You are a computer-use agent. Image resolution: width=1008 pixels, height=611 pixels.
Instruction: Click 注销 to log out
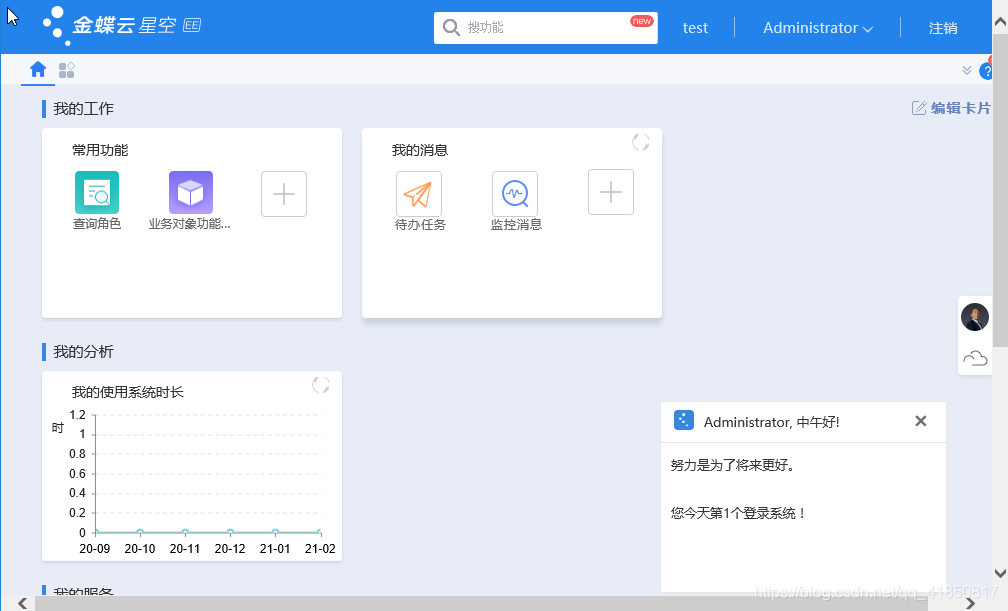pyautogui.click(x=943, y=27)
